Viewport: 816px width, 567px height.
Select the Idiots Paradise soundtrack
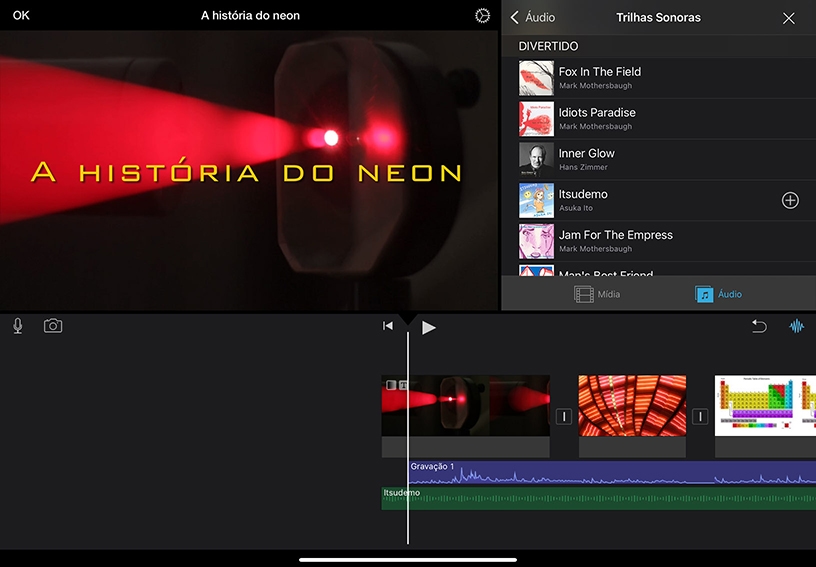coord(658,119)
